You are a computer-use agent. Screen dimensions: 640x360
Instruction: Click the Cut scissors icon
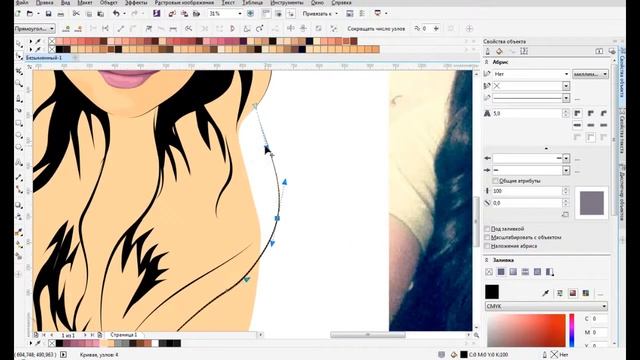pos(76,13)
